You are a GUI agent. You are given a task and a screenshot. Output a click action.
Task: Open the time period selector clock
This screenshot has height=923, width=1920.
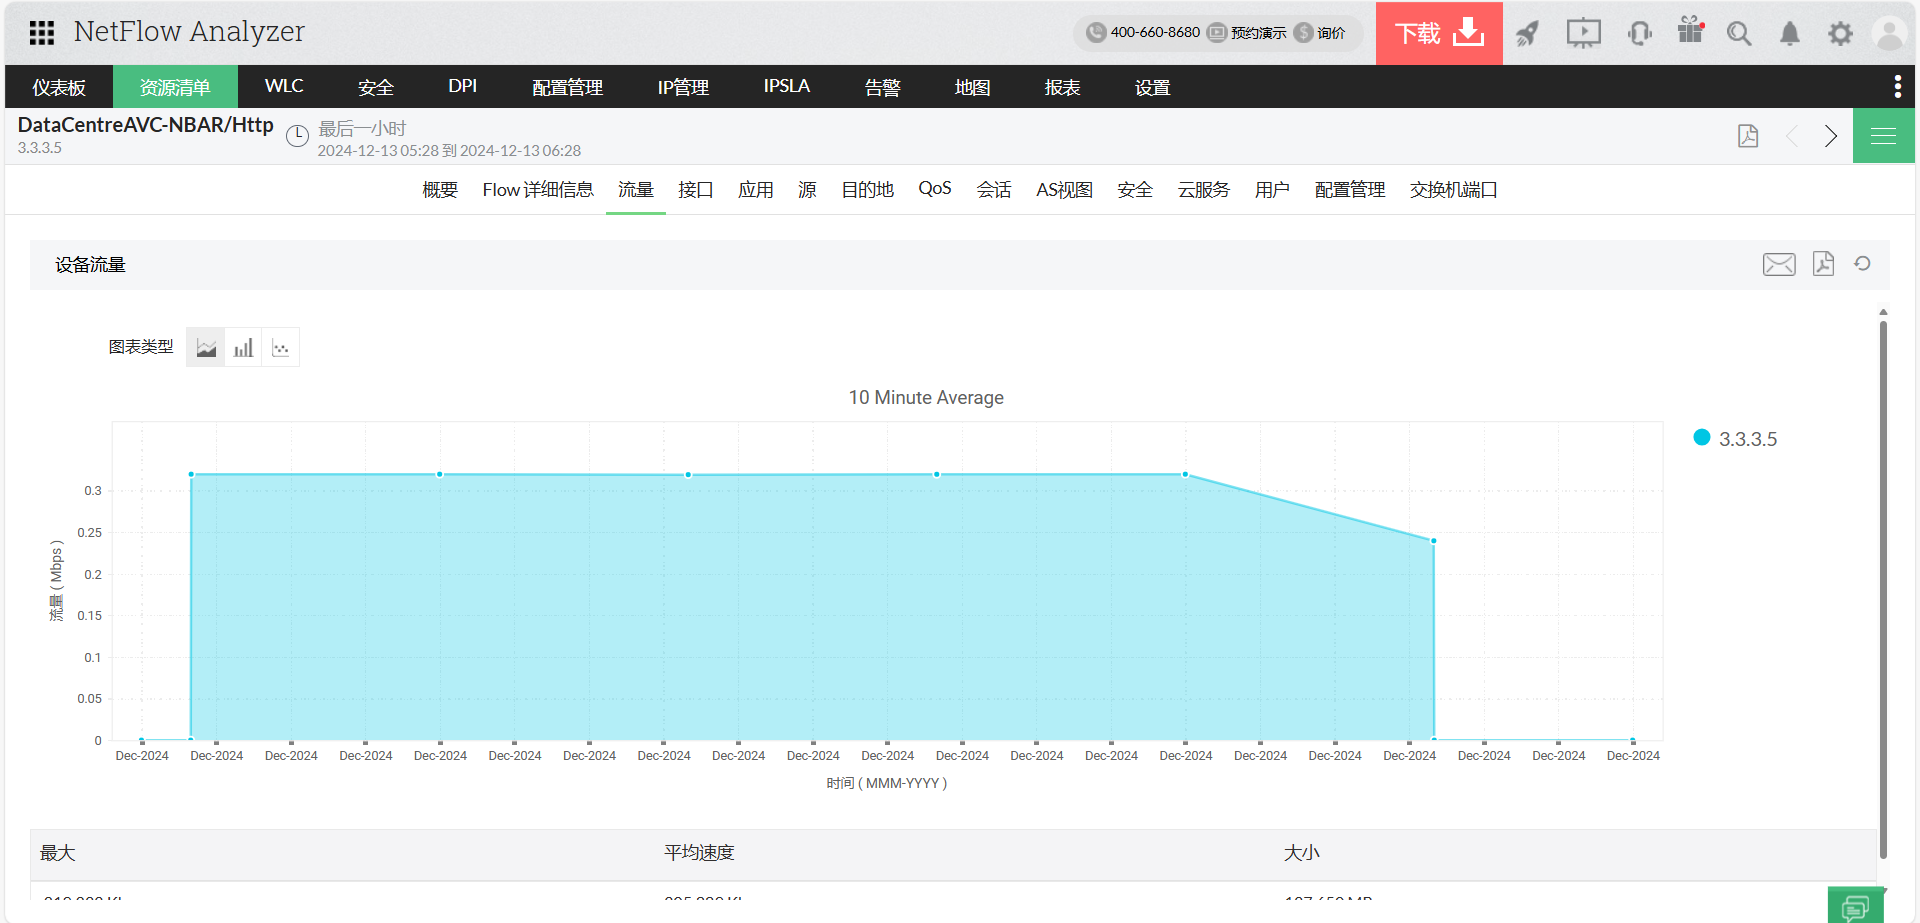click(x=297, y=137)
